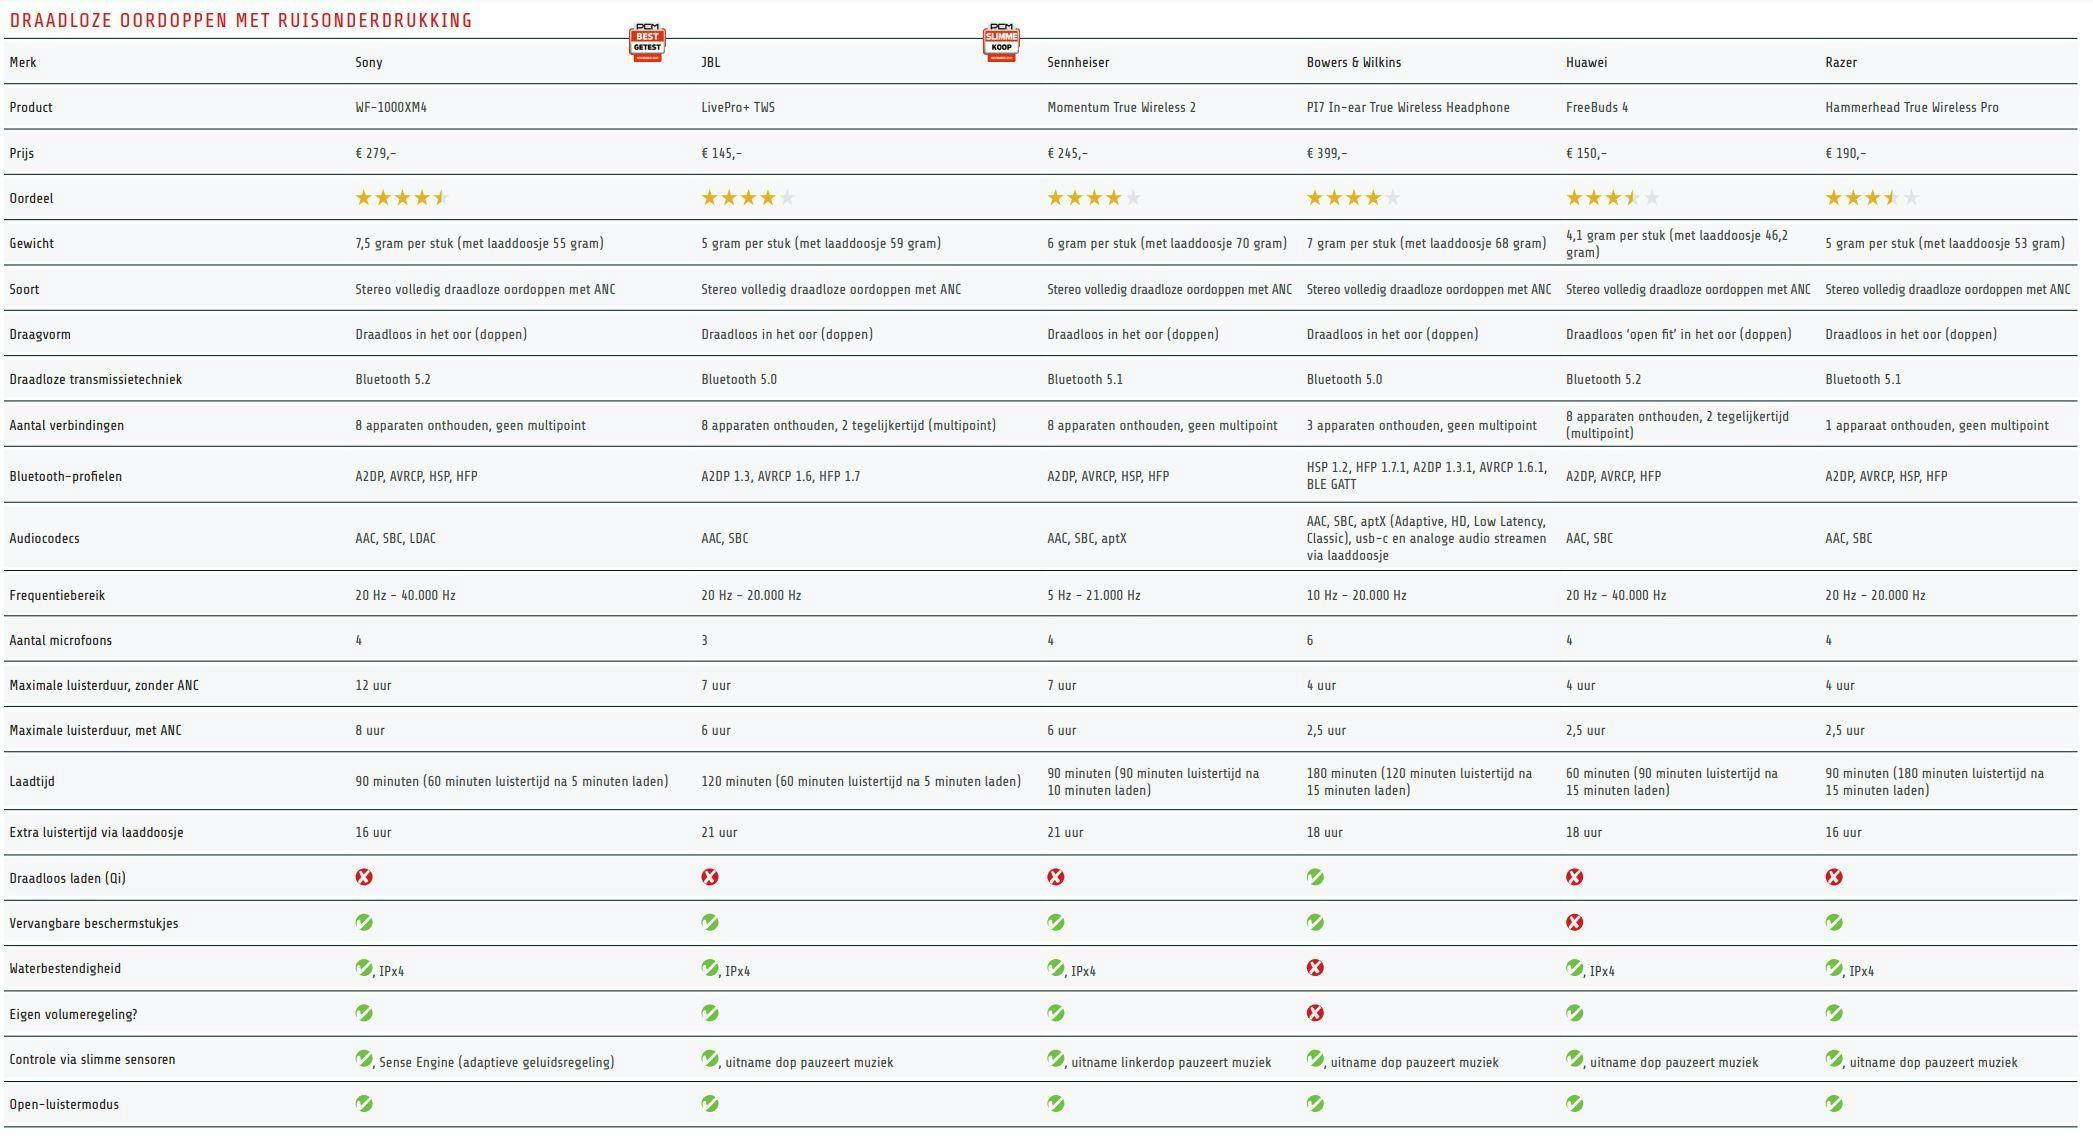Click Bowers & Wilkins red Eigen volumeregeling cross
The width and height of the screenshot is (2093, 1139).
coord(1315,1013)
